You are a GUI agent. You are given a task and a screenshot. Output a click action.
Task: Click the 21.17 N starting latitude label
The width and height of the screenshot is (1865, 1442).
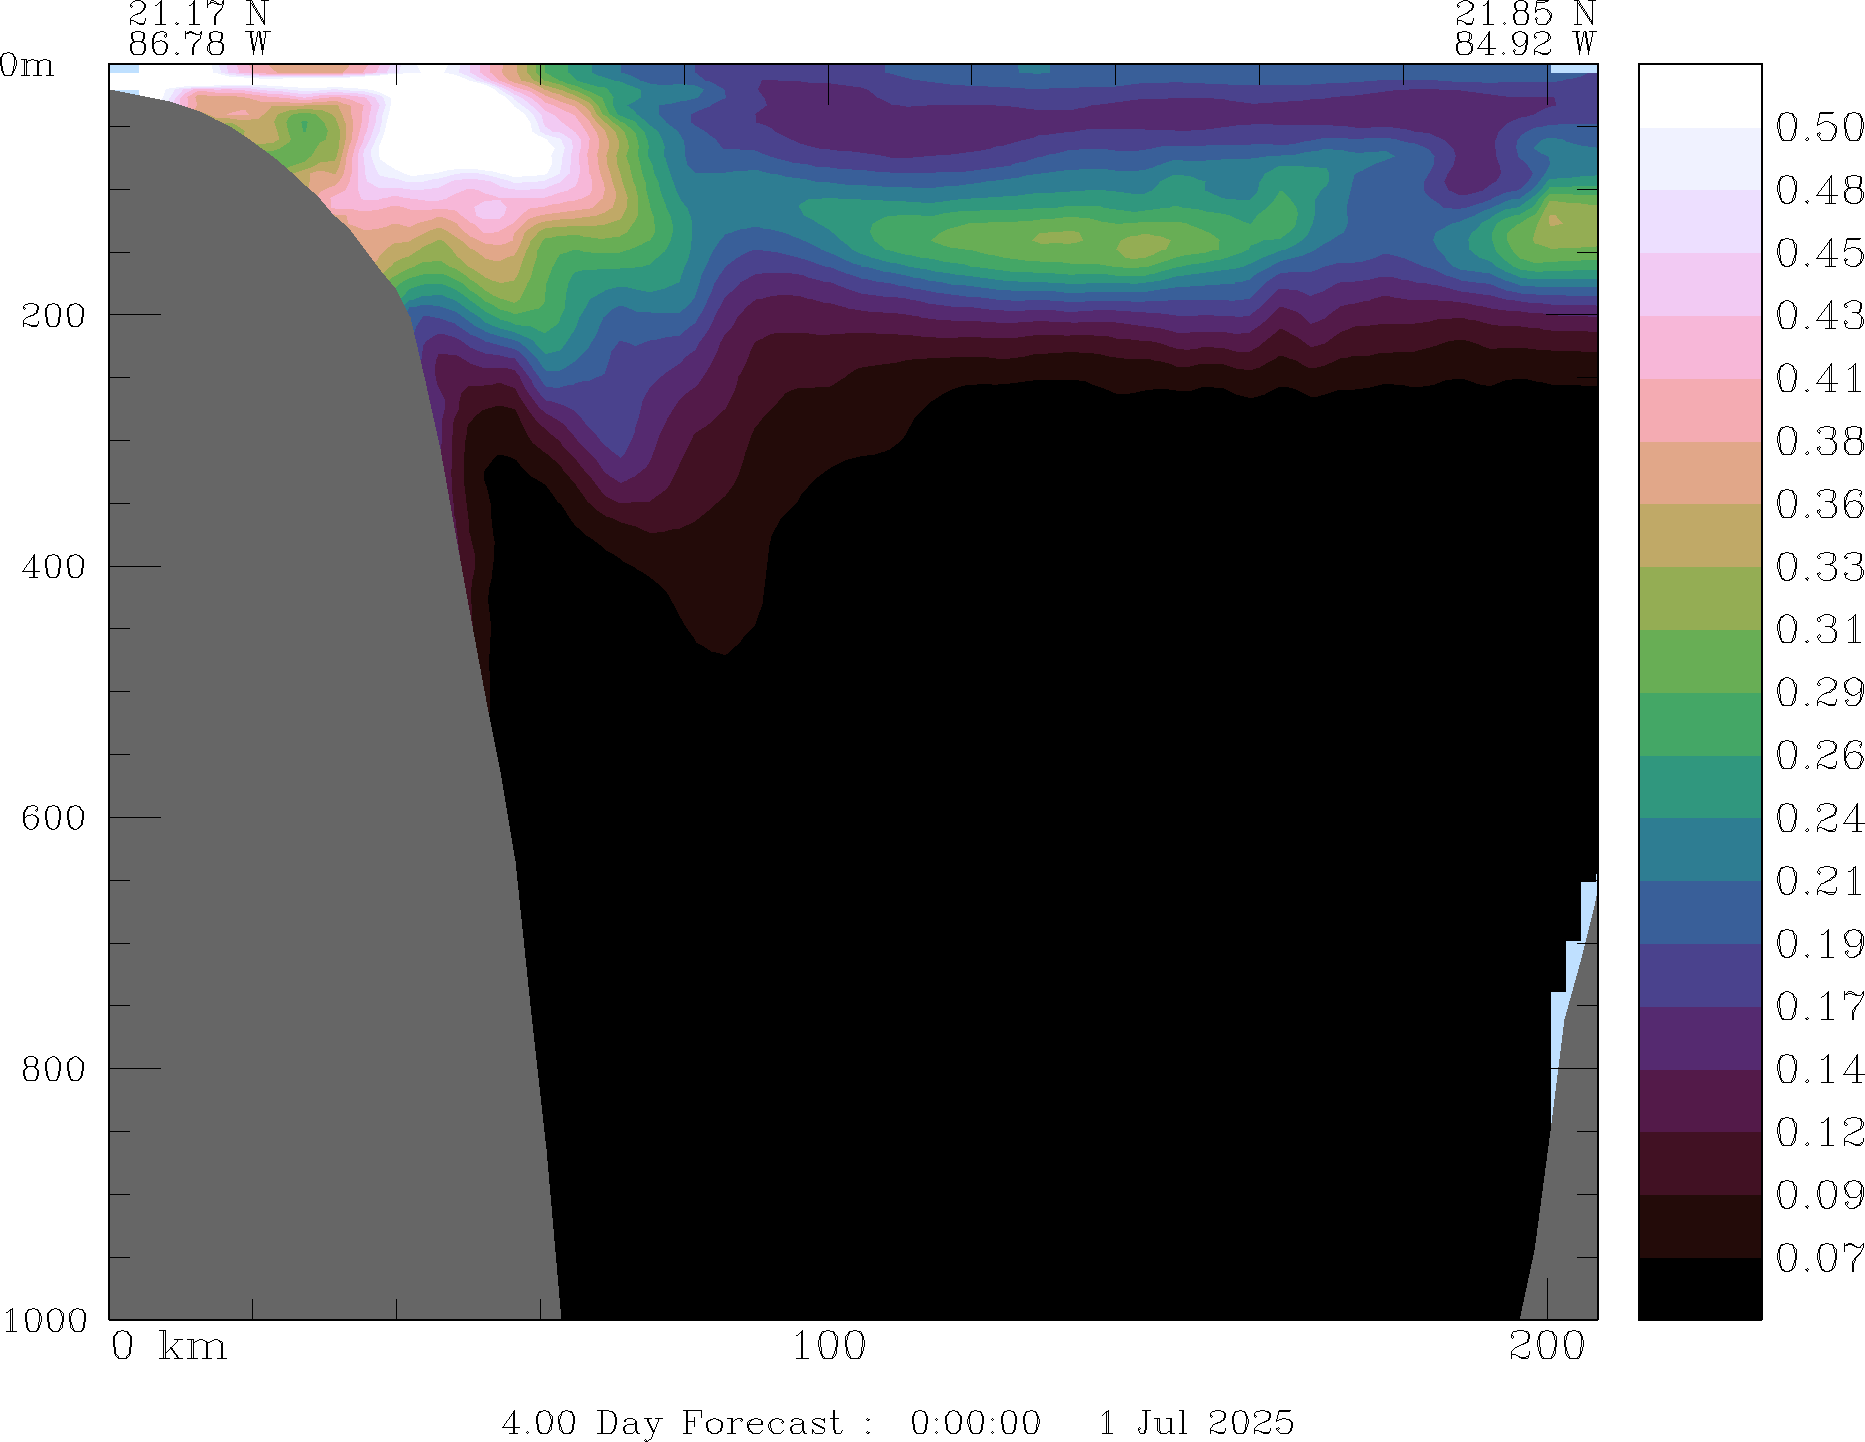198,14
